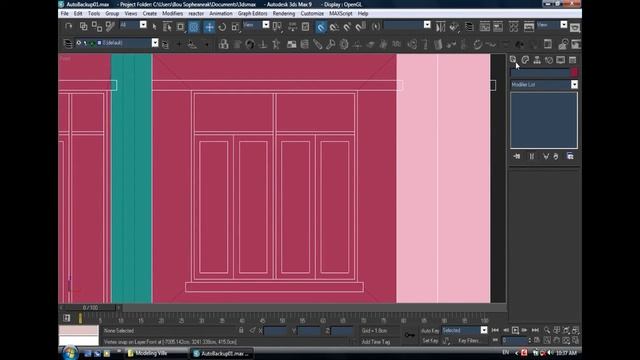
Task: Open render type 'View' dropdown
Action: point(564,25)
